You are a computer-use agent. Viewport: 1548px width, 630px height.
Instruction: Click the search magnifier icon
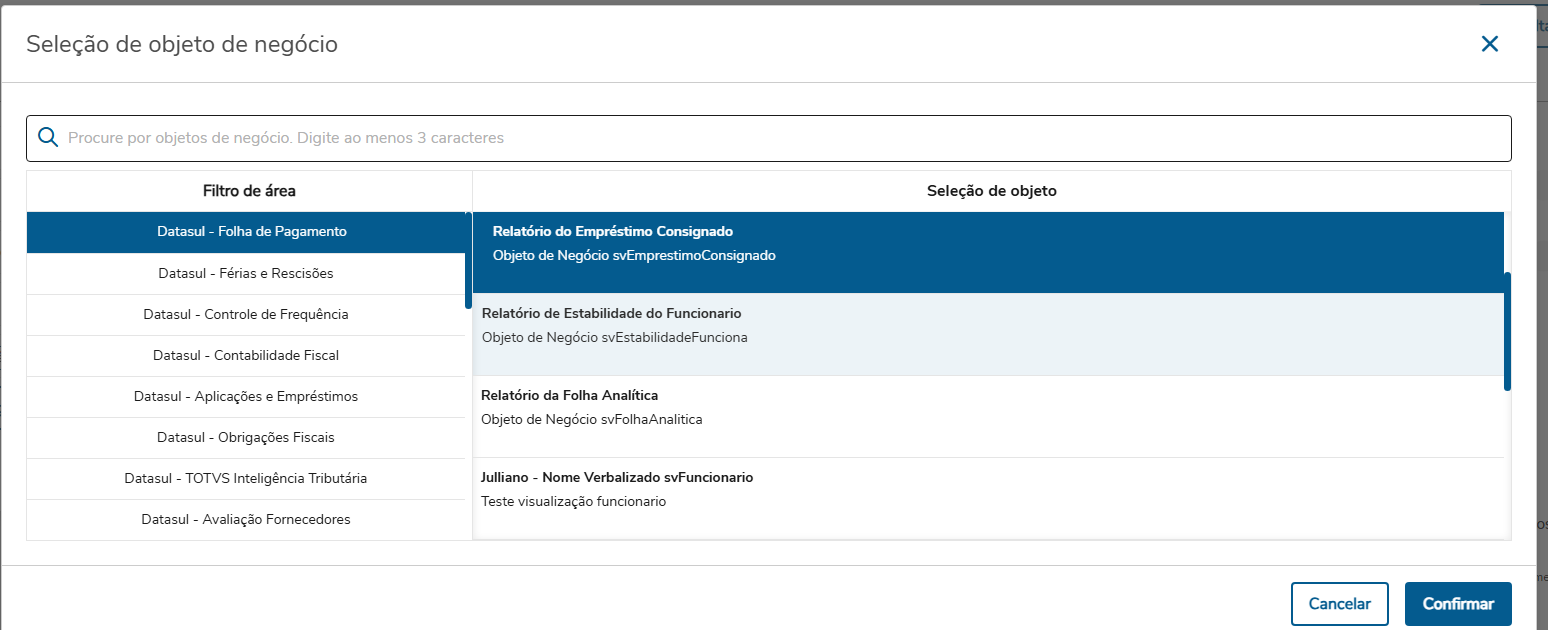click(48, 138)
